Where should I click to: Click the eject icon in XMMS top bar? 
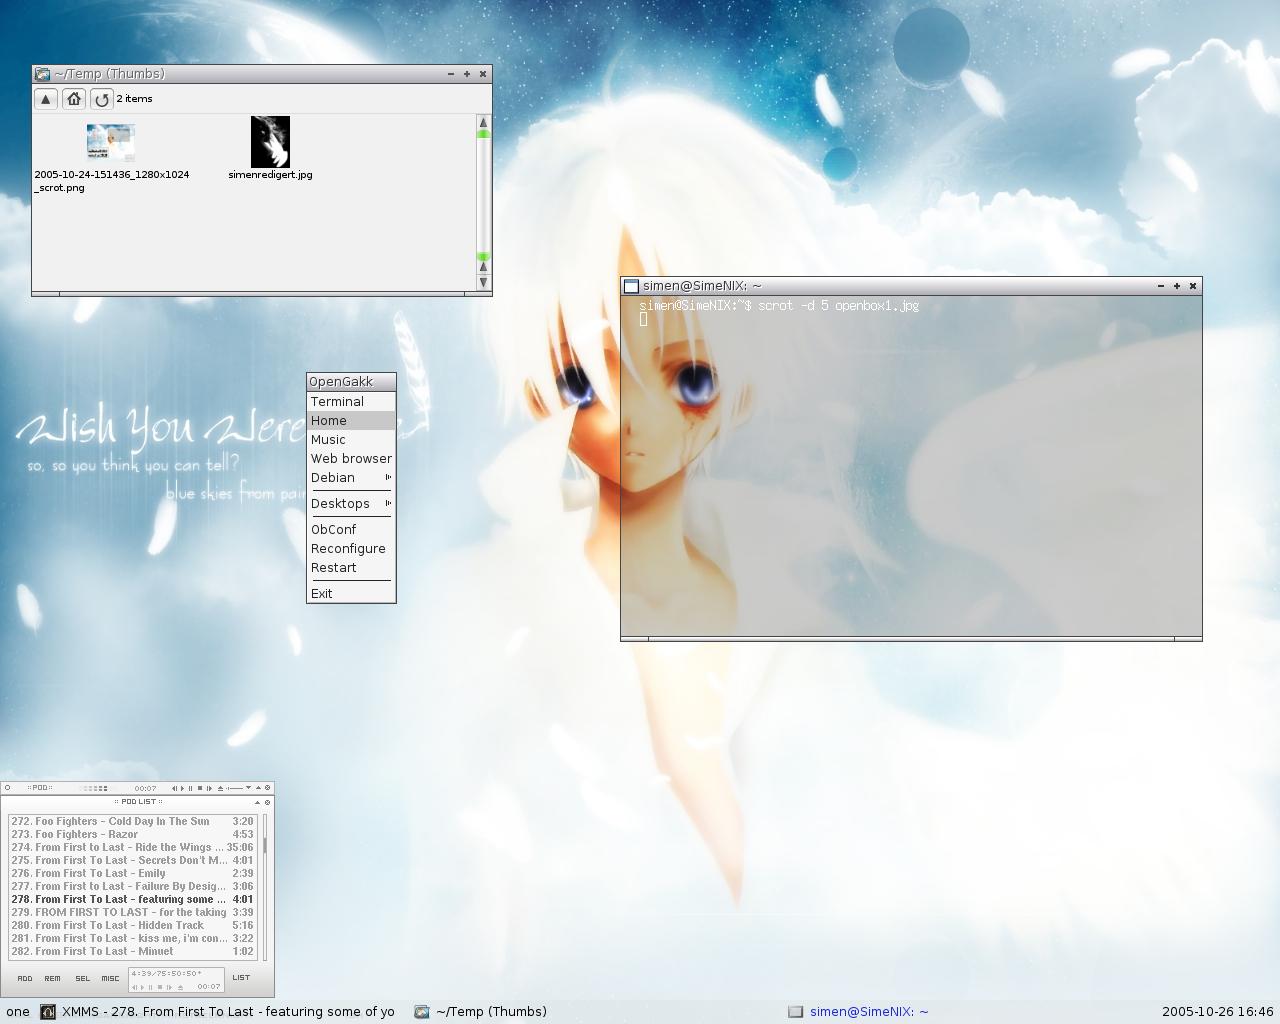point(220,788)
